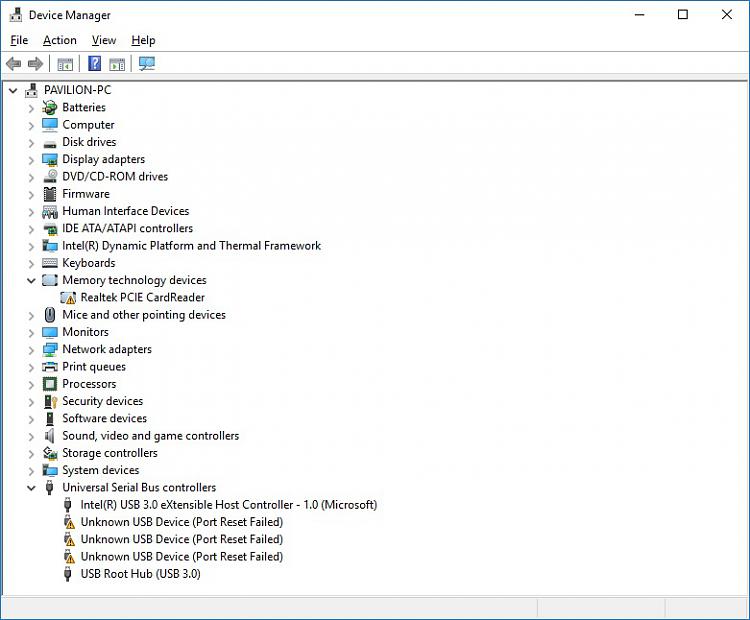The height and width of the screenshot is (620, 750).
Task: Click the Intel USB 3.0 eXtensible Host Controller icon
Action: coord(67,505)
